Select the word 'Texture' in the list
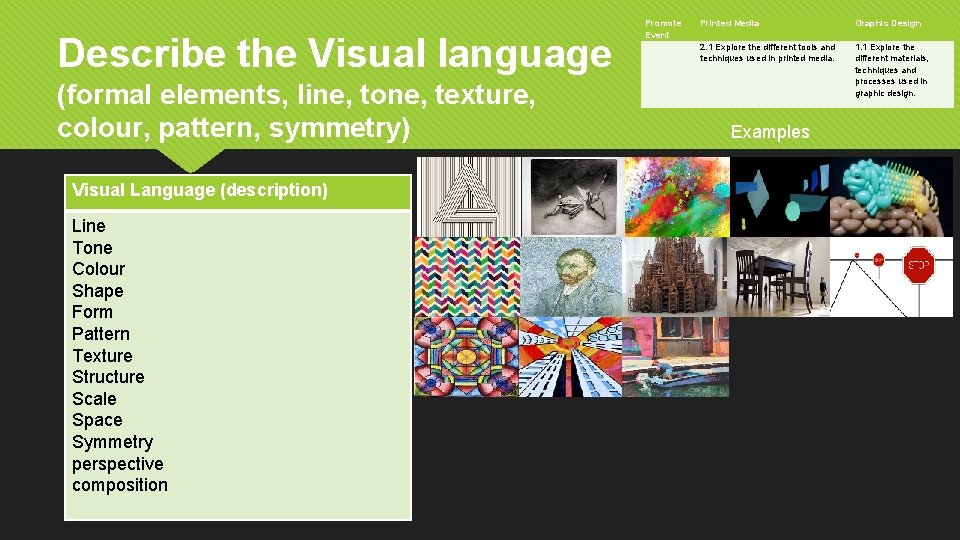The height and width of the screenshot is (540, 960). coord(102,356)
